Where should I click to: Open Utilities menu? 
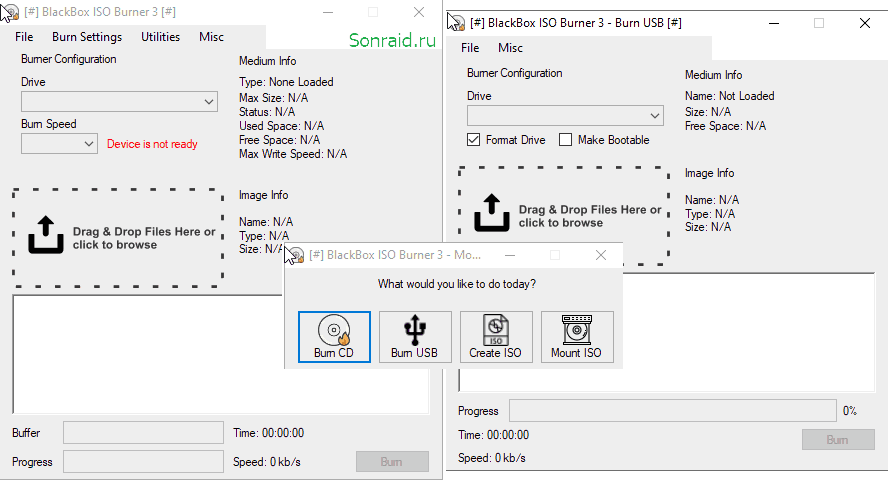tap(160, 37)
